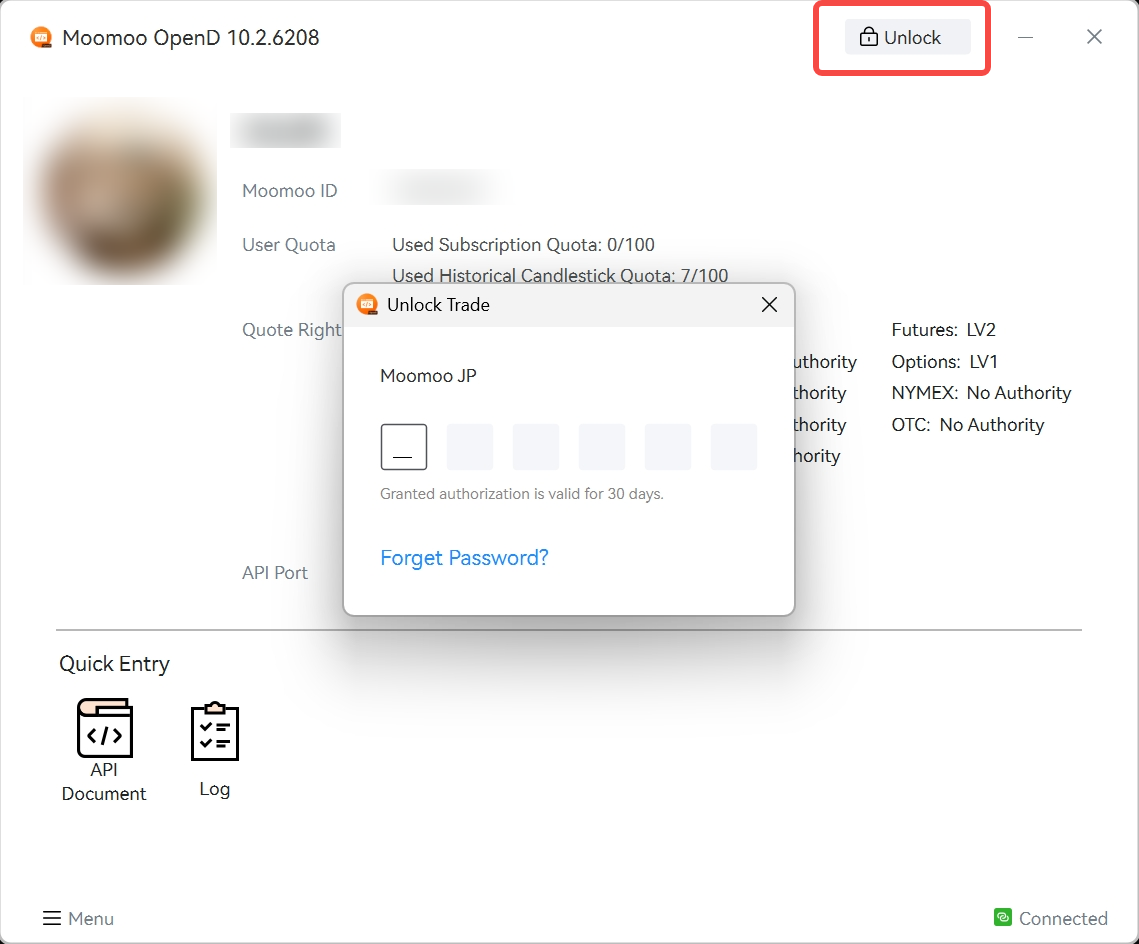This screenshot has width=1139, height=944.
Task: Click the 'Moomoo ID' label
Action: (289, 191)
